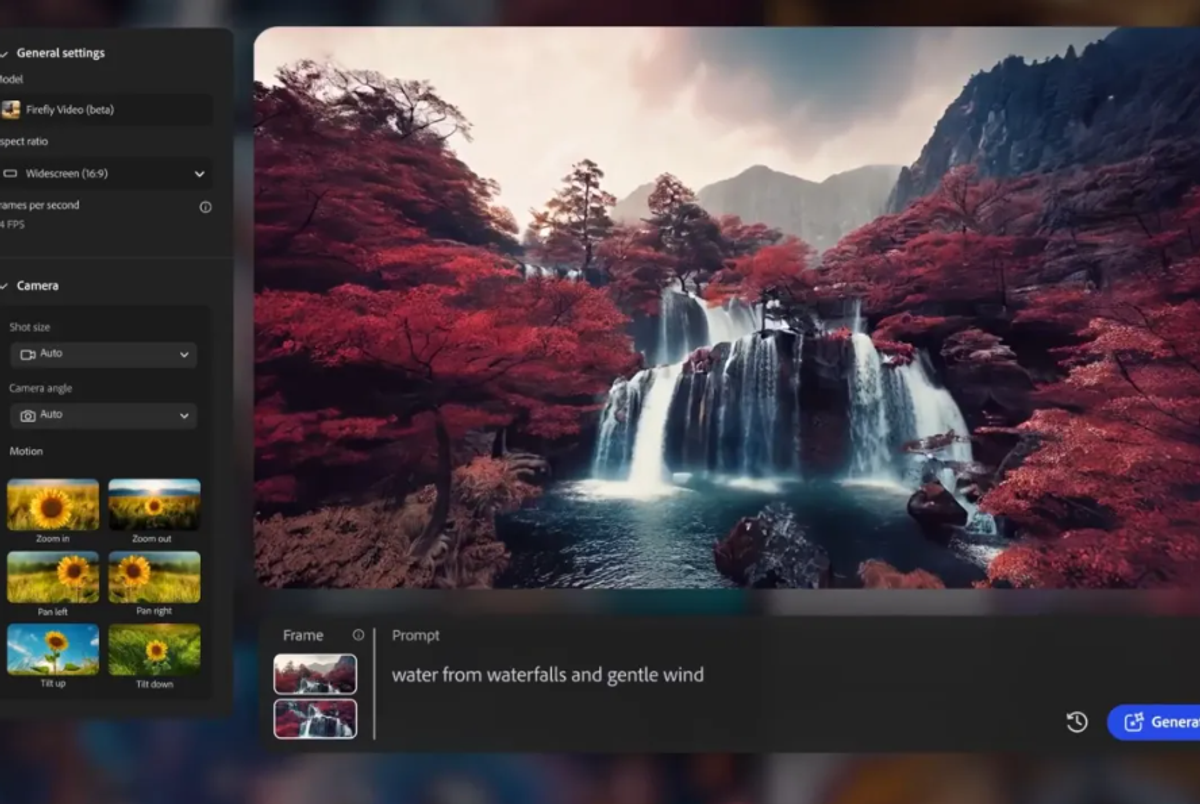This screenshot has width=1200, height=804.
Task: Click the camera icon in Camera angle
Action: point(28,415)
